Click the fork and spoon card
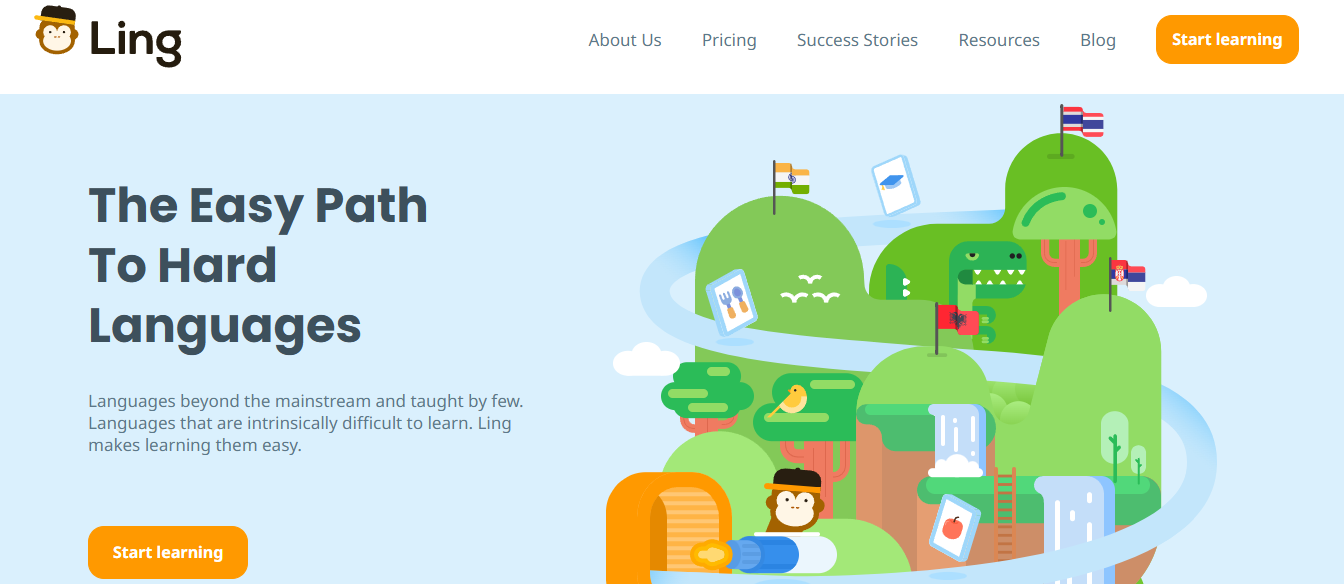Image resolution: width=1344 pixels, height=584 pixels. 731,302
